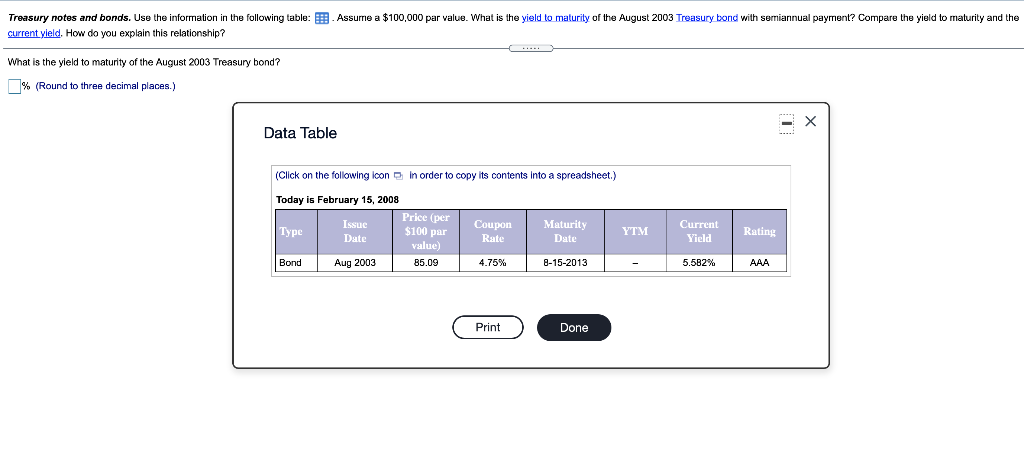Close the Data Table dialog

(810, 121)
